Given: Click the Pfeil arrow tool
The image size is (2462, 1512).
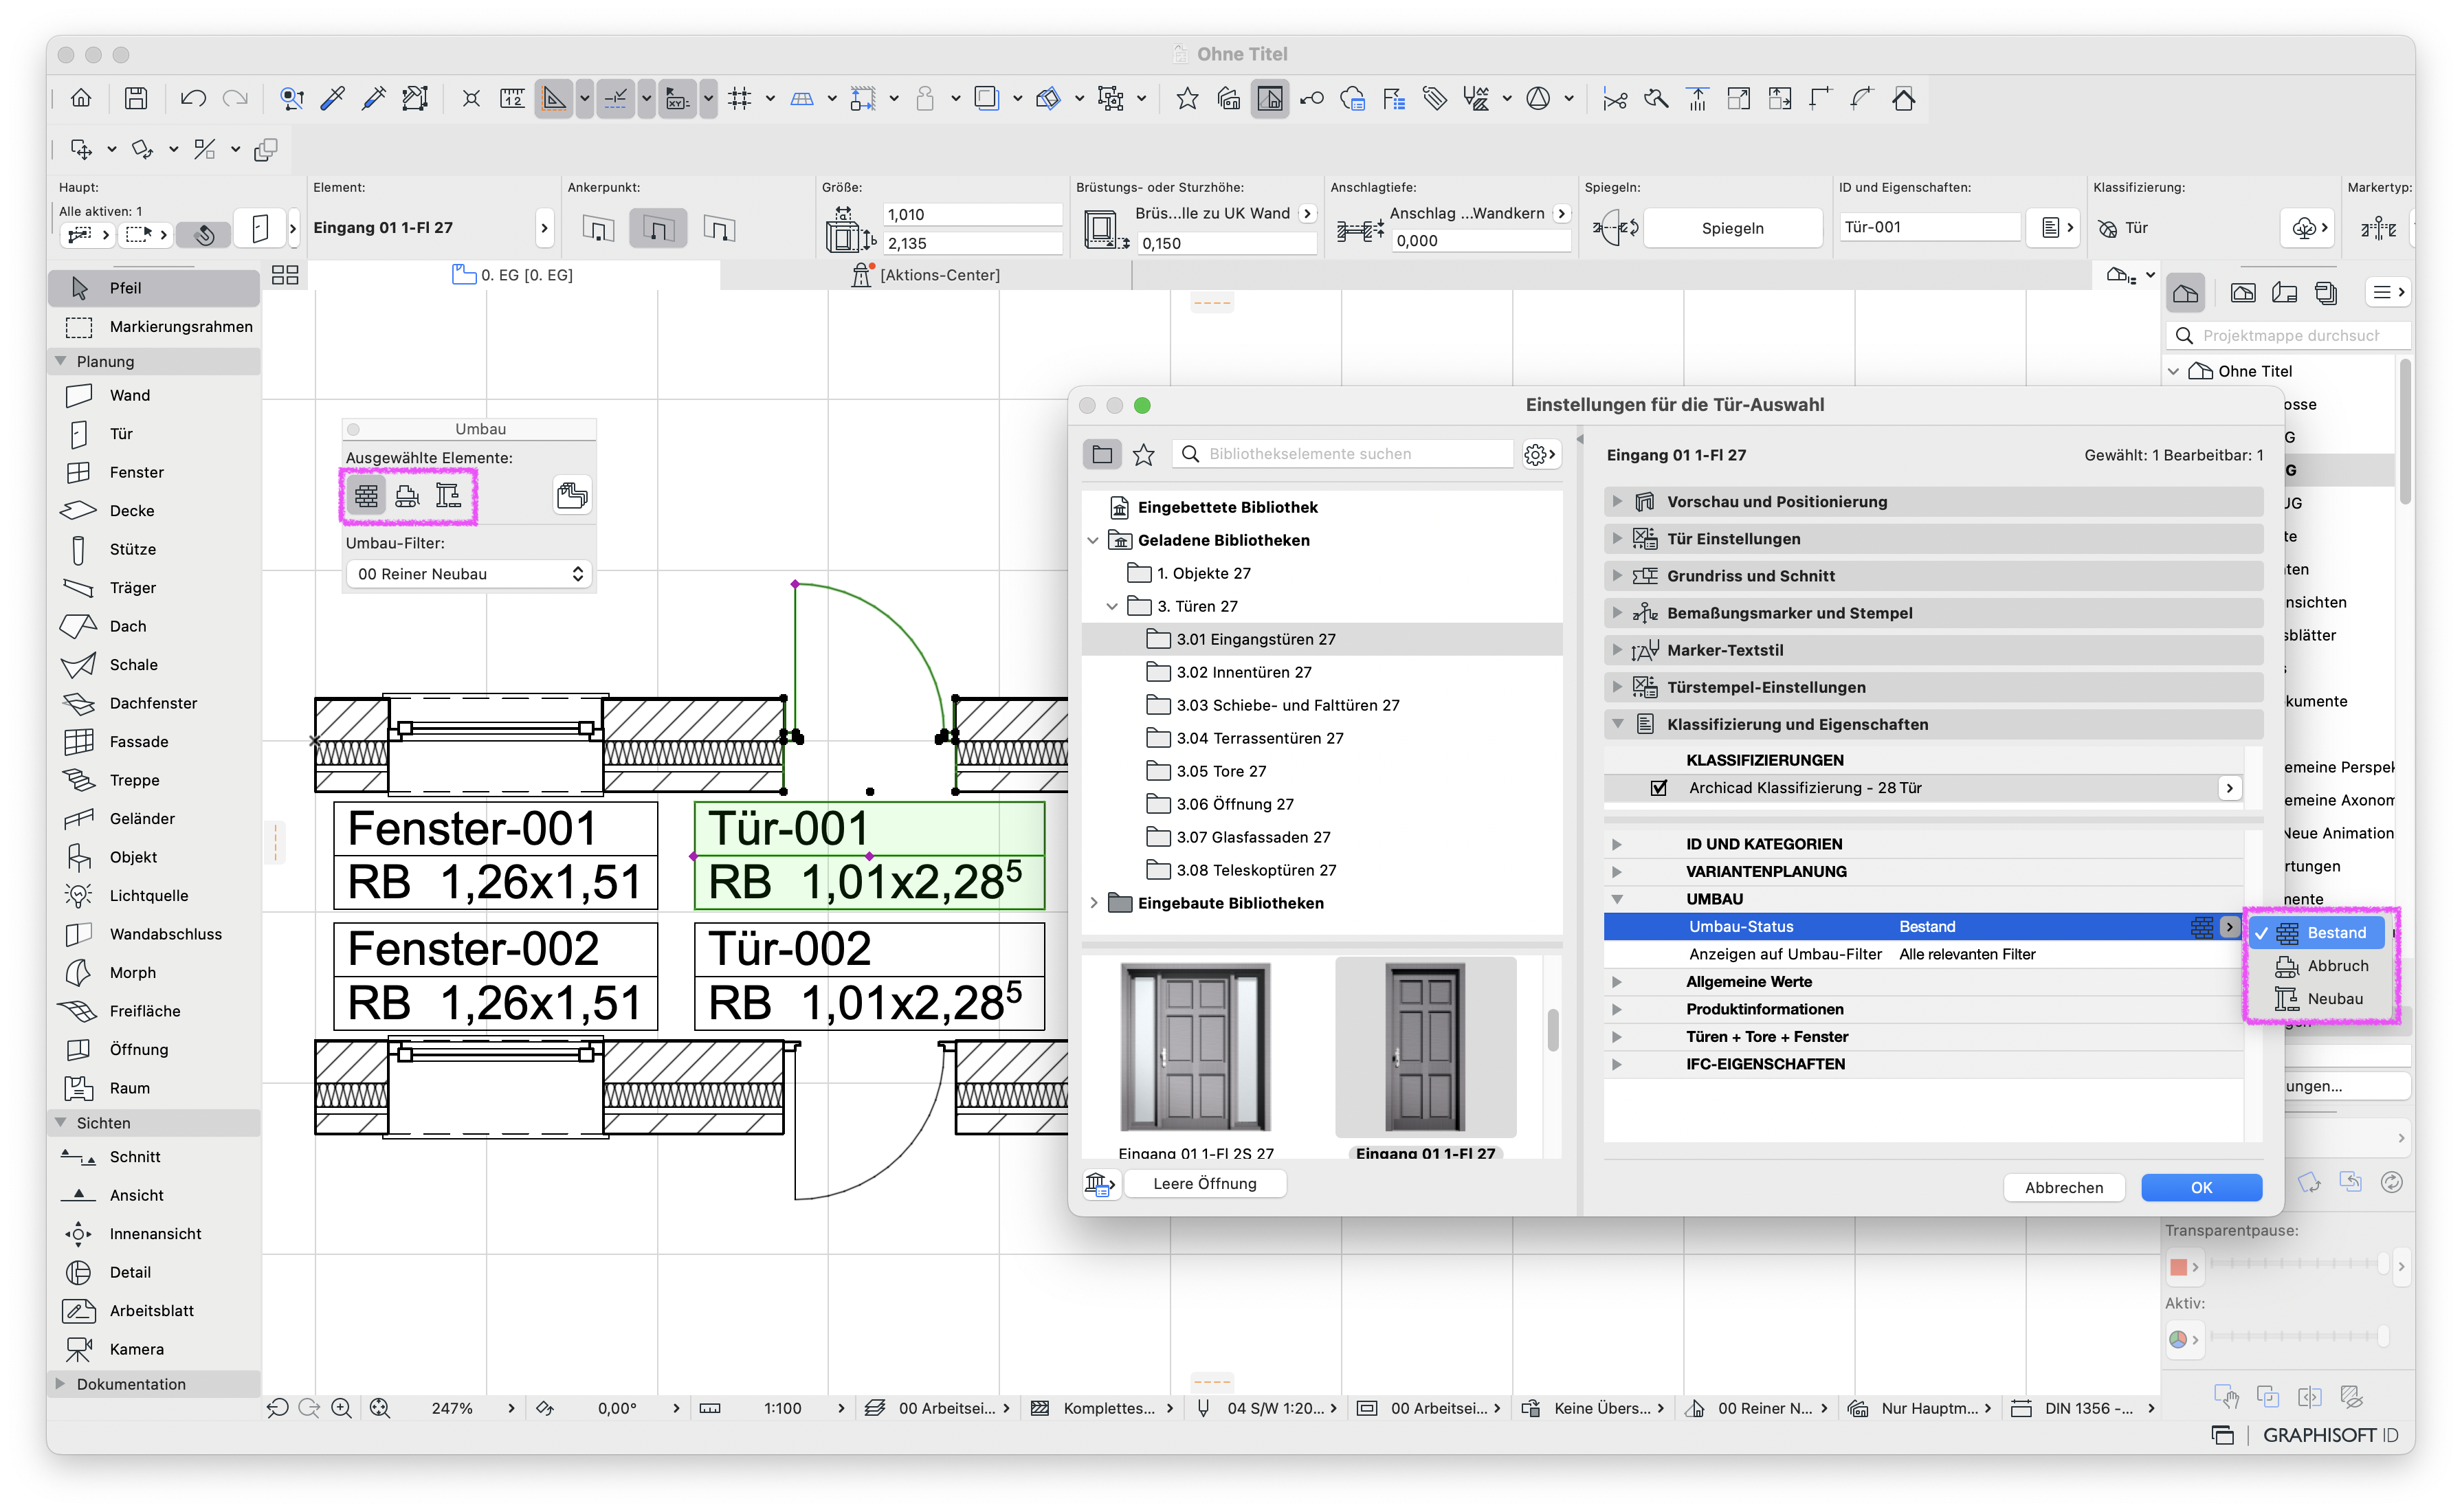Looking at the screenshot, I should pos(154,288).
